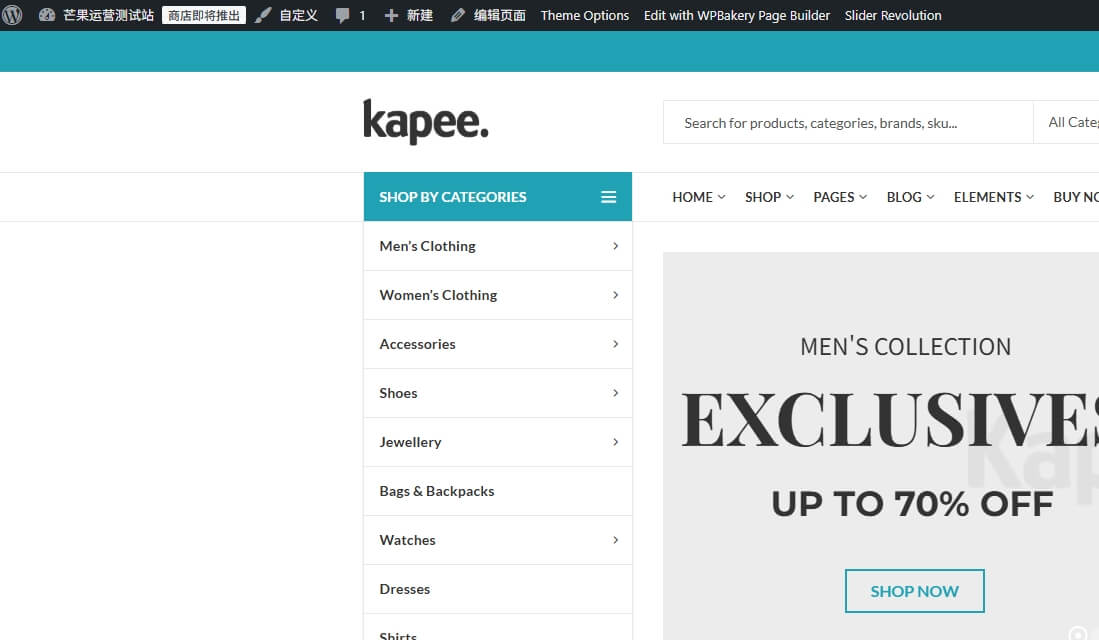Image resolution: width=1099 pixels, height=640 pixels.
Task: Expand the Men's Clothing submenu arrow
Action: [x=615, y=246]
